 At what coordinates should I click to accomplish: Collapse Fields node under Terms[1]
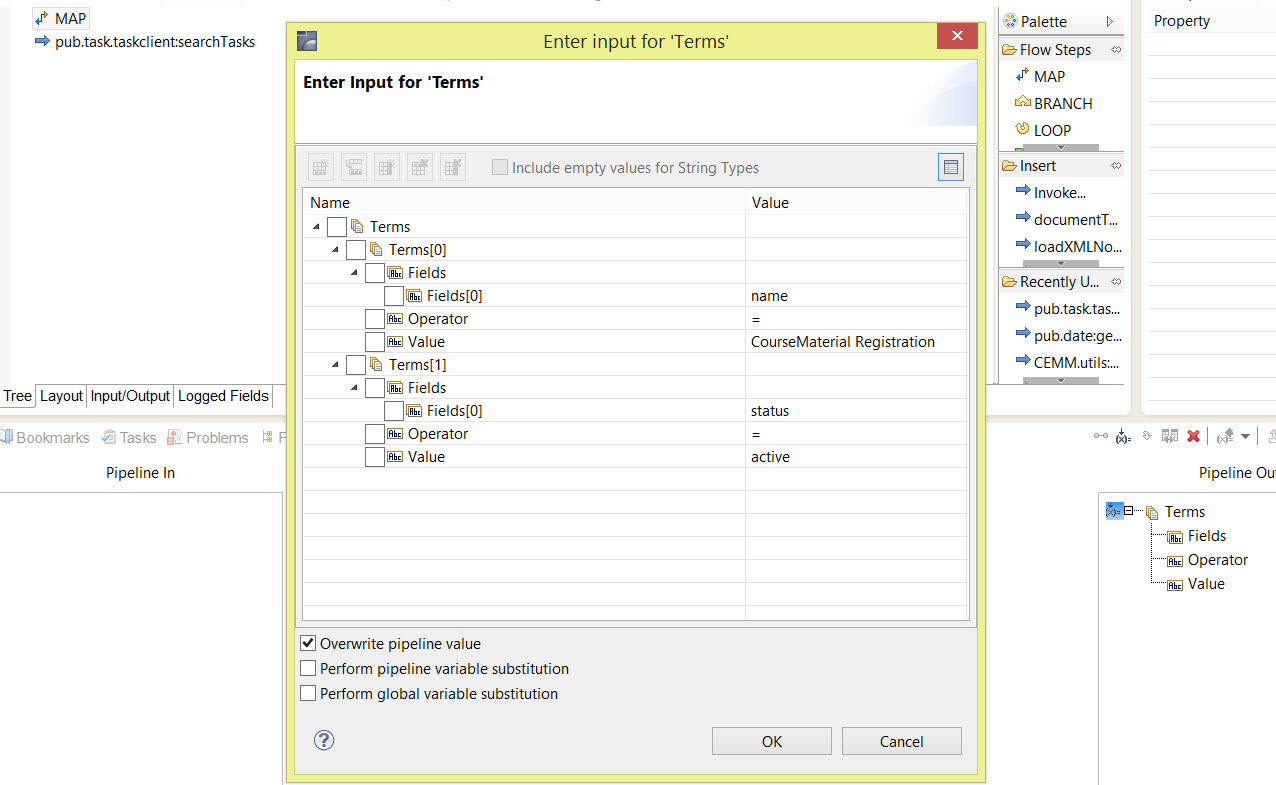(x=355, y=388)
